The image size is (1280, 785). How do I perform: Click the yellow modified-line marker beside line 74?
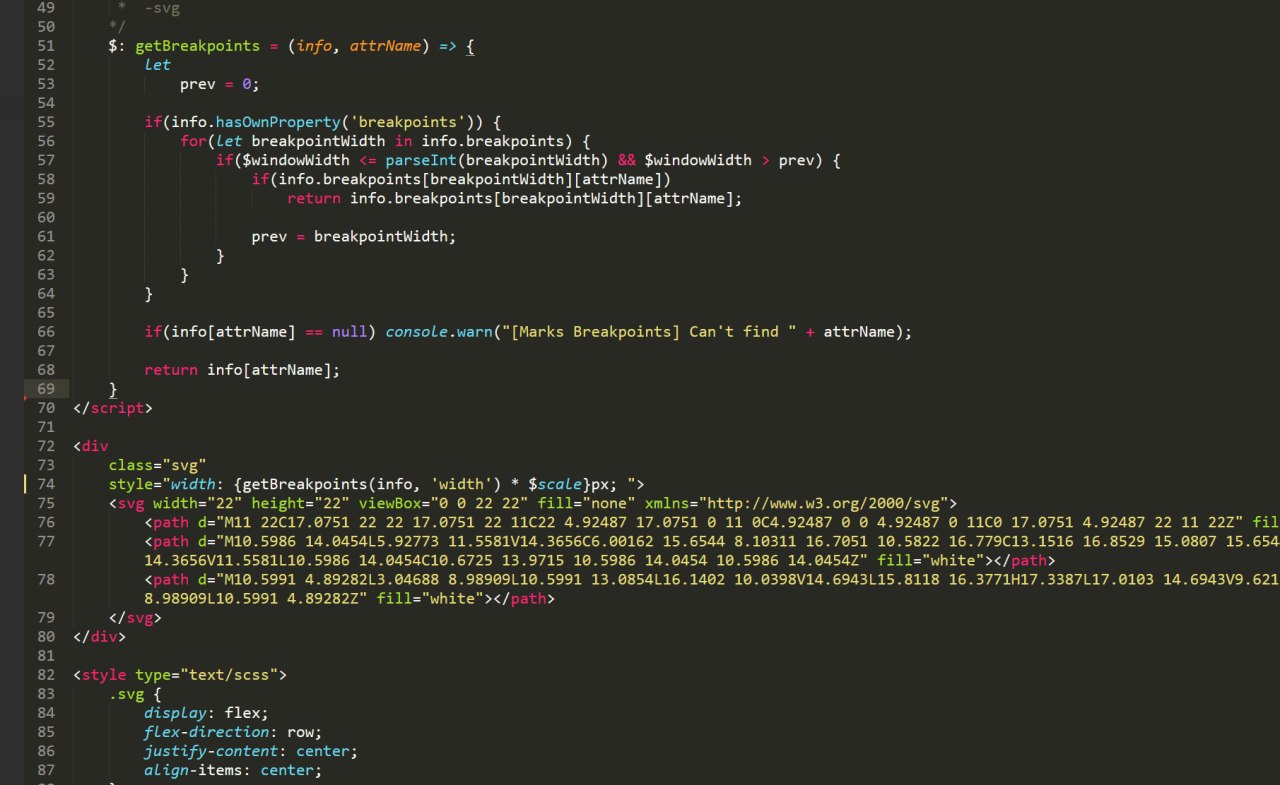(x=25, y=484)
